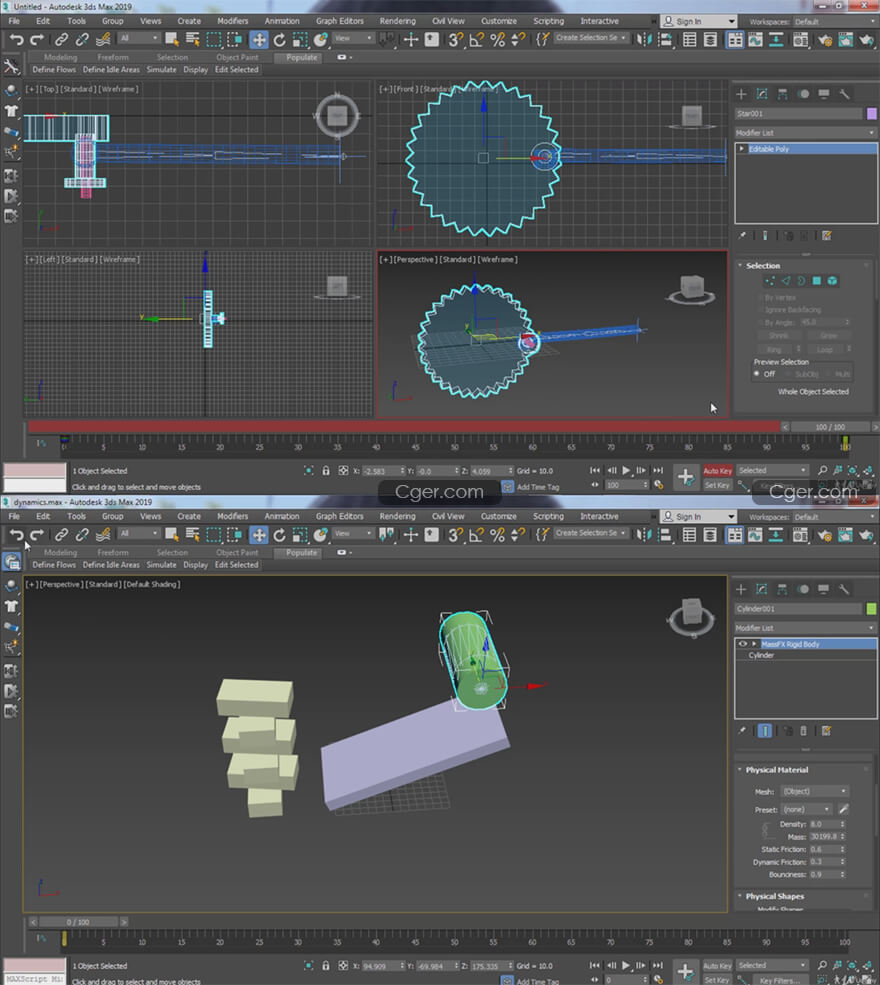
Task: Click ViewCube in the Untitled Perspective viewport
Action: [691, 290]
